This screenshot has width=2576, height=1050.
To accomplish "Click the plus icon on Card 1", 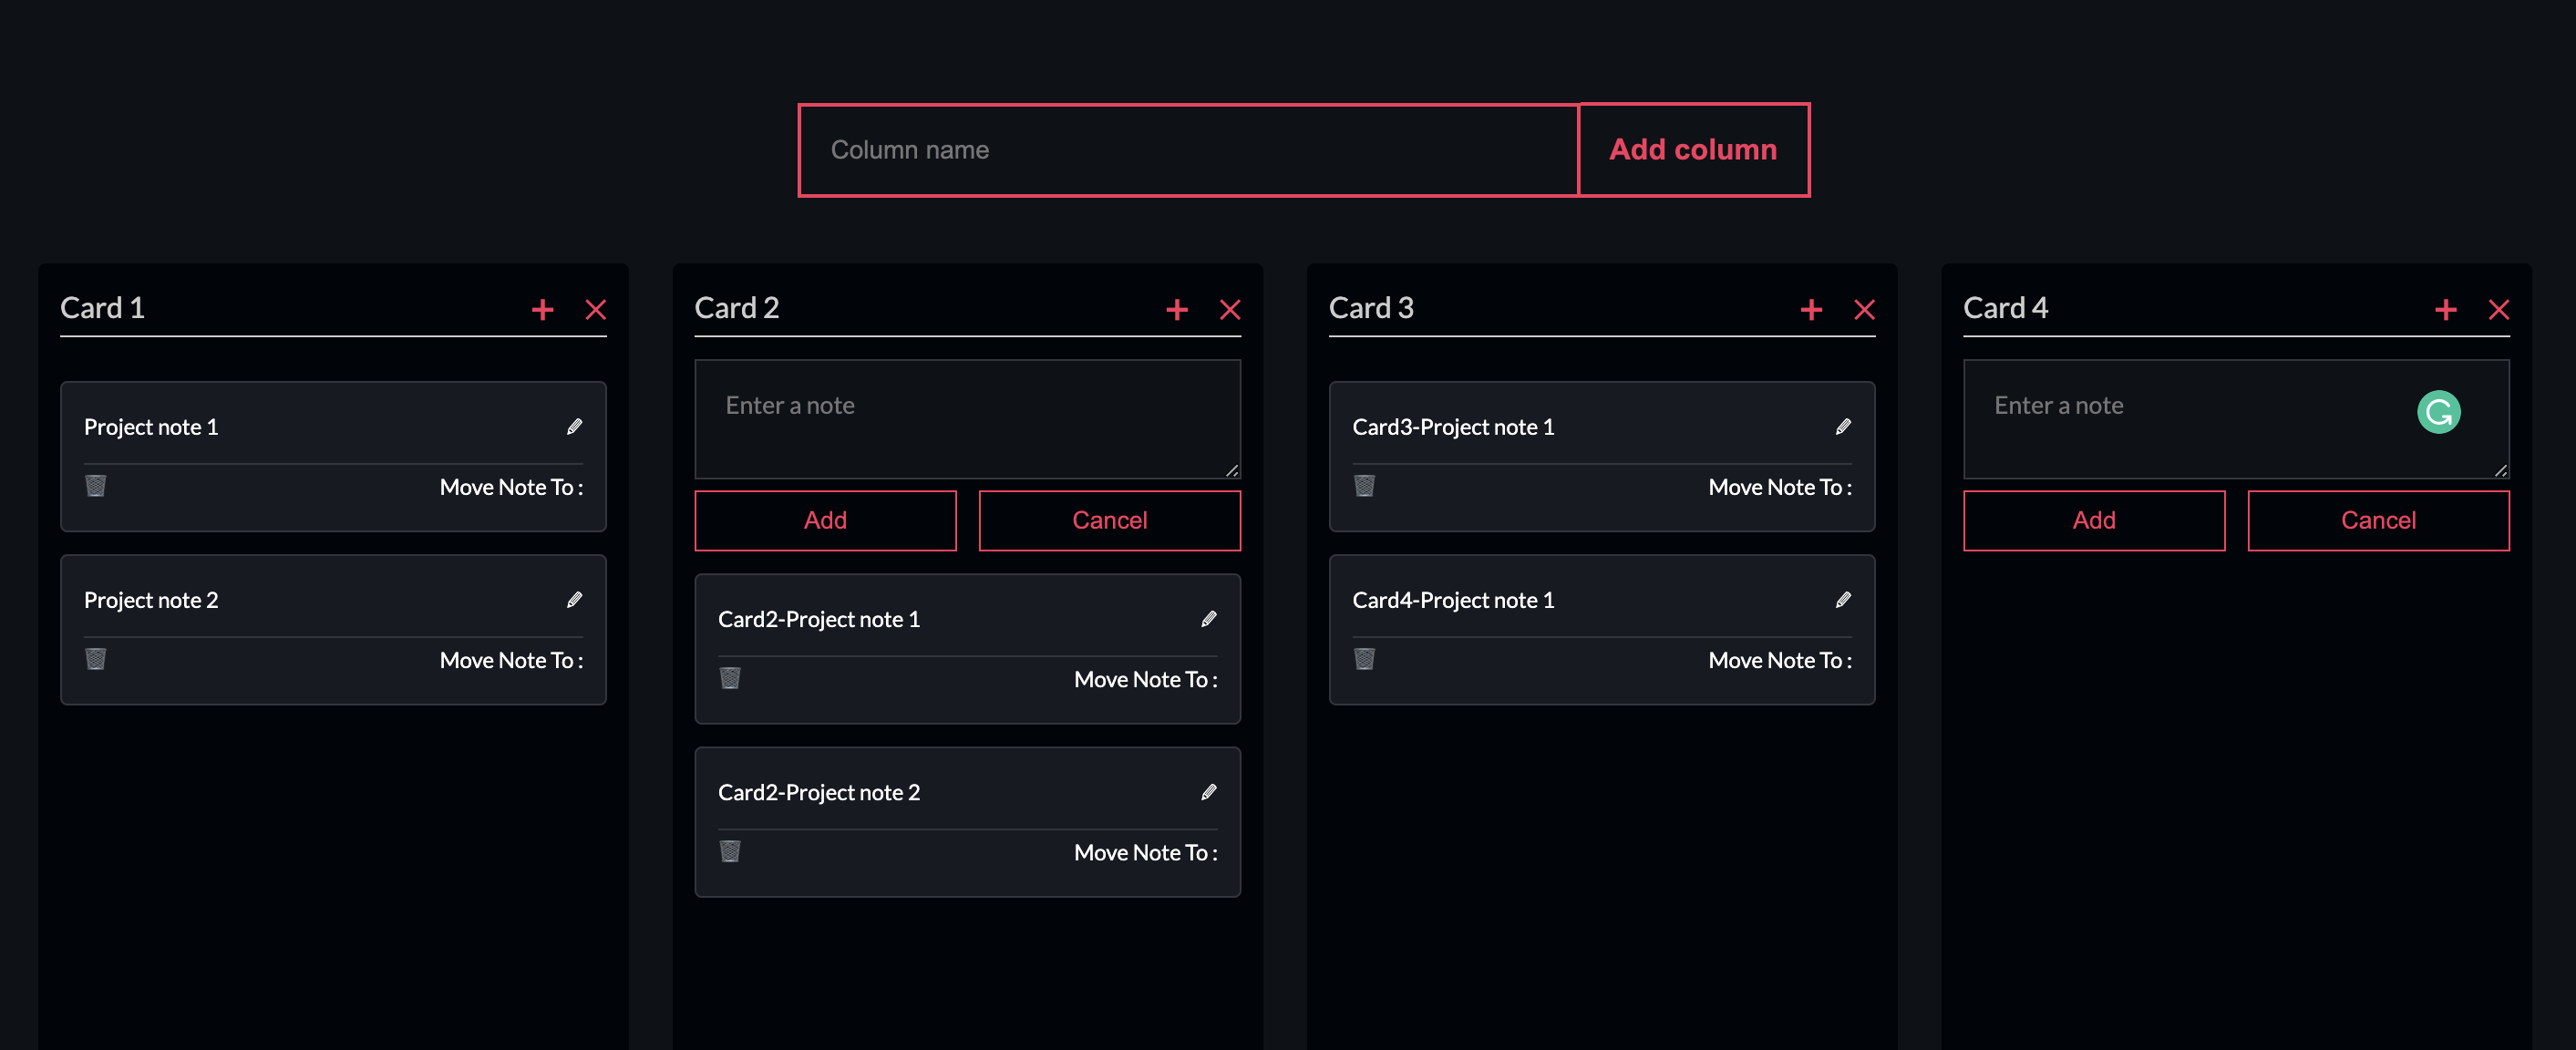I will coord(542,310).
